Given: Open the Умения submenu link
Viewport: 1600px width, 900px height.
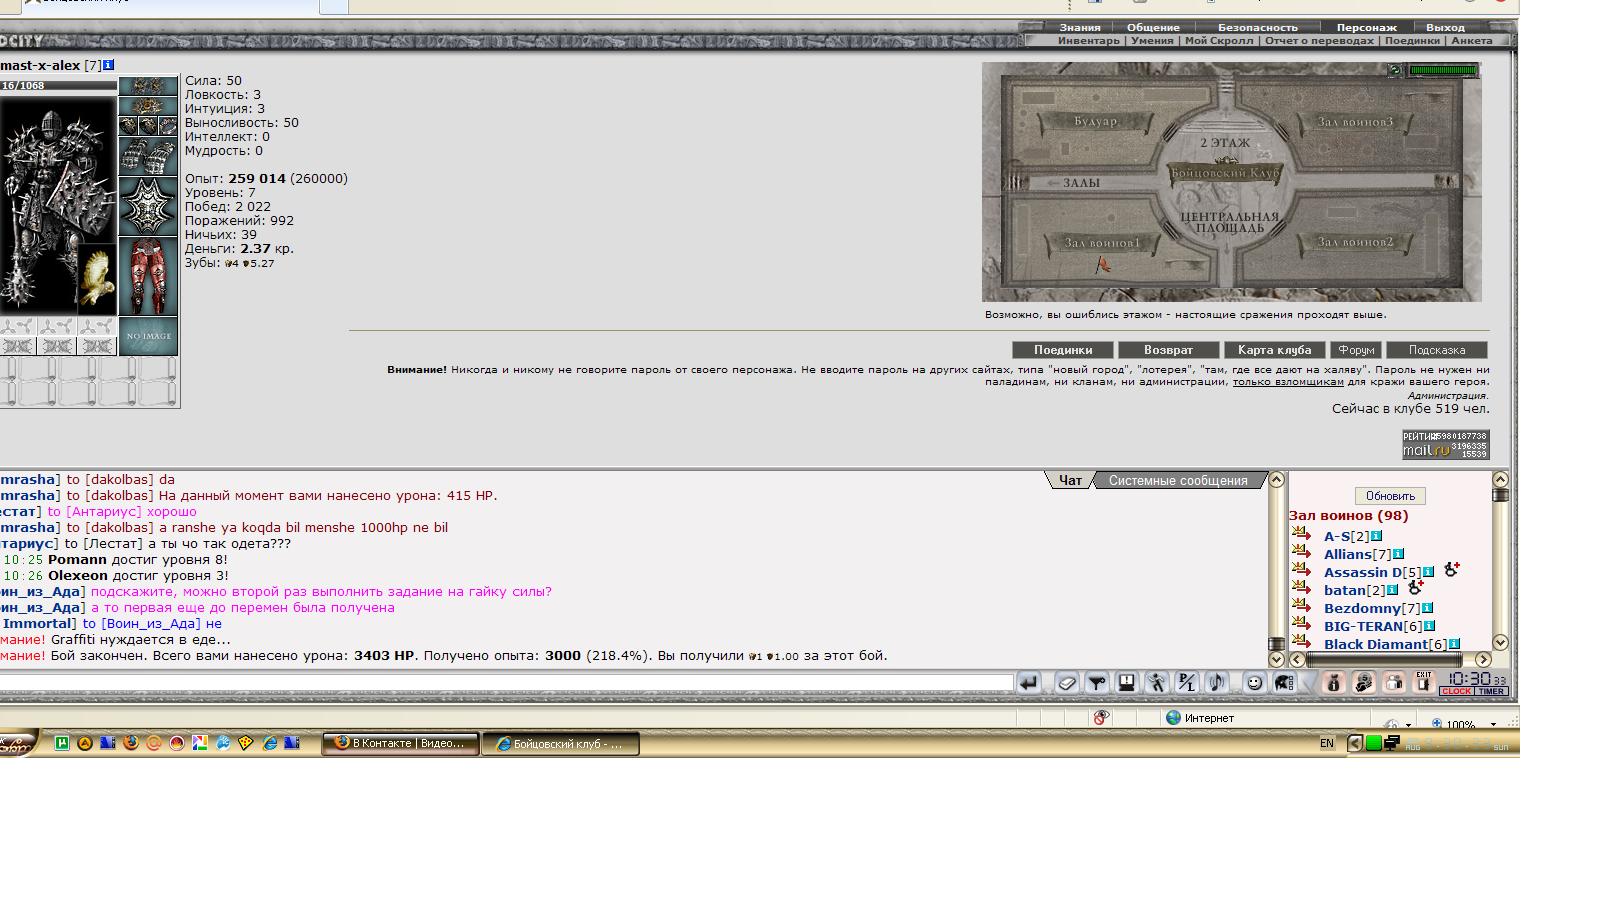Looking at the screenshot, I should (x=1153, y=41).
